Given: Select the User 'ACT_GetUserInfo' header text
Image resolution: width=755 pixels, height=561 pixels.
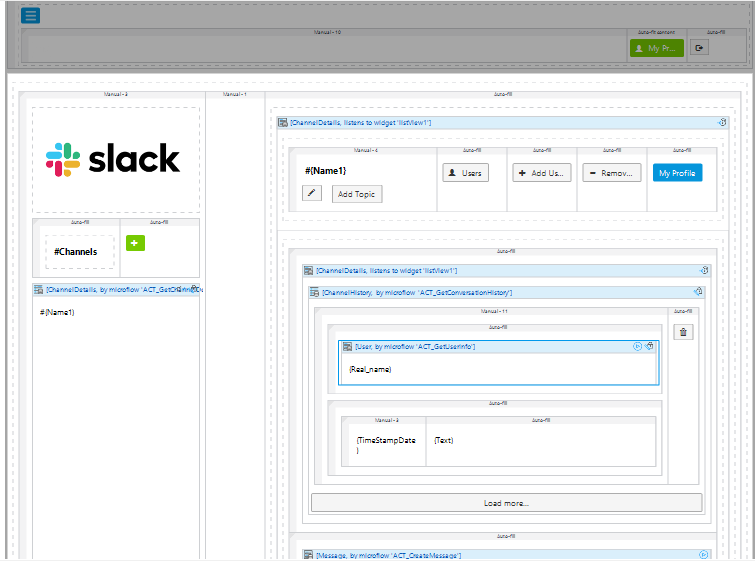Looking at the screenshot, I should (415, 346).
